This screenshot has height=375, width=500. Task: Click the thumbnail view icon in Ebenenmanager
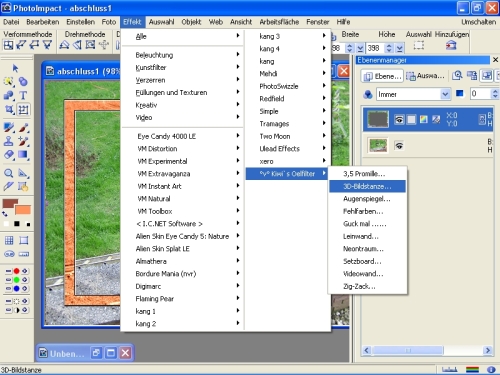point(487,76)
